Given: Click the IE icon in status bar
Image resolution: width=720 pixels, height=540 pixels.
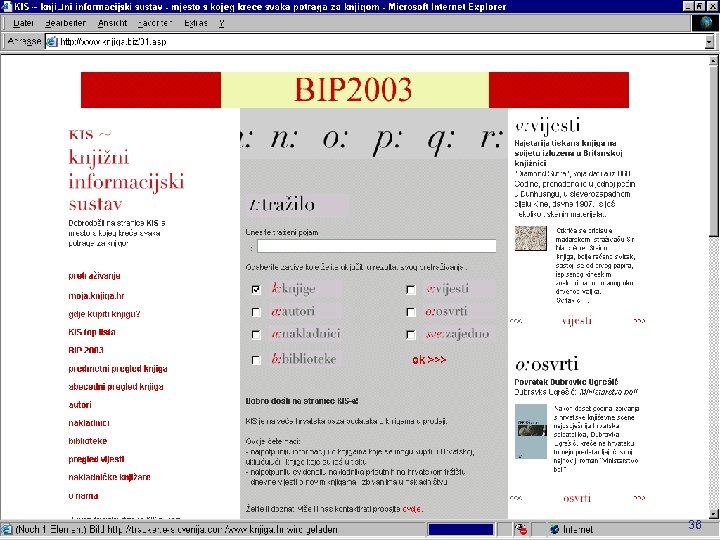Looking at the screenshot, I should (6, 529).
